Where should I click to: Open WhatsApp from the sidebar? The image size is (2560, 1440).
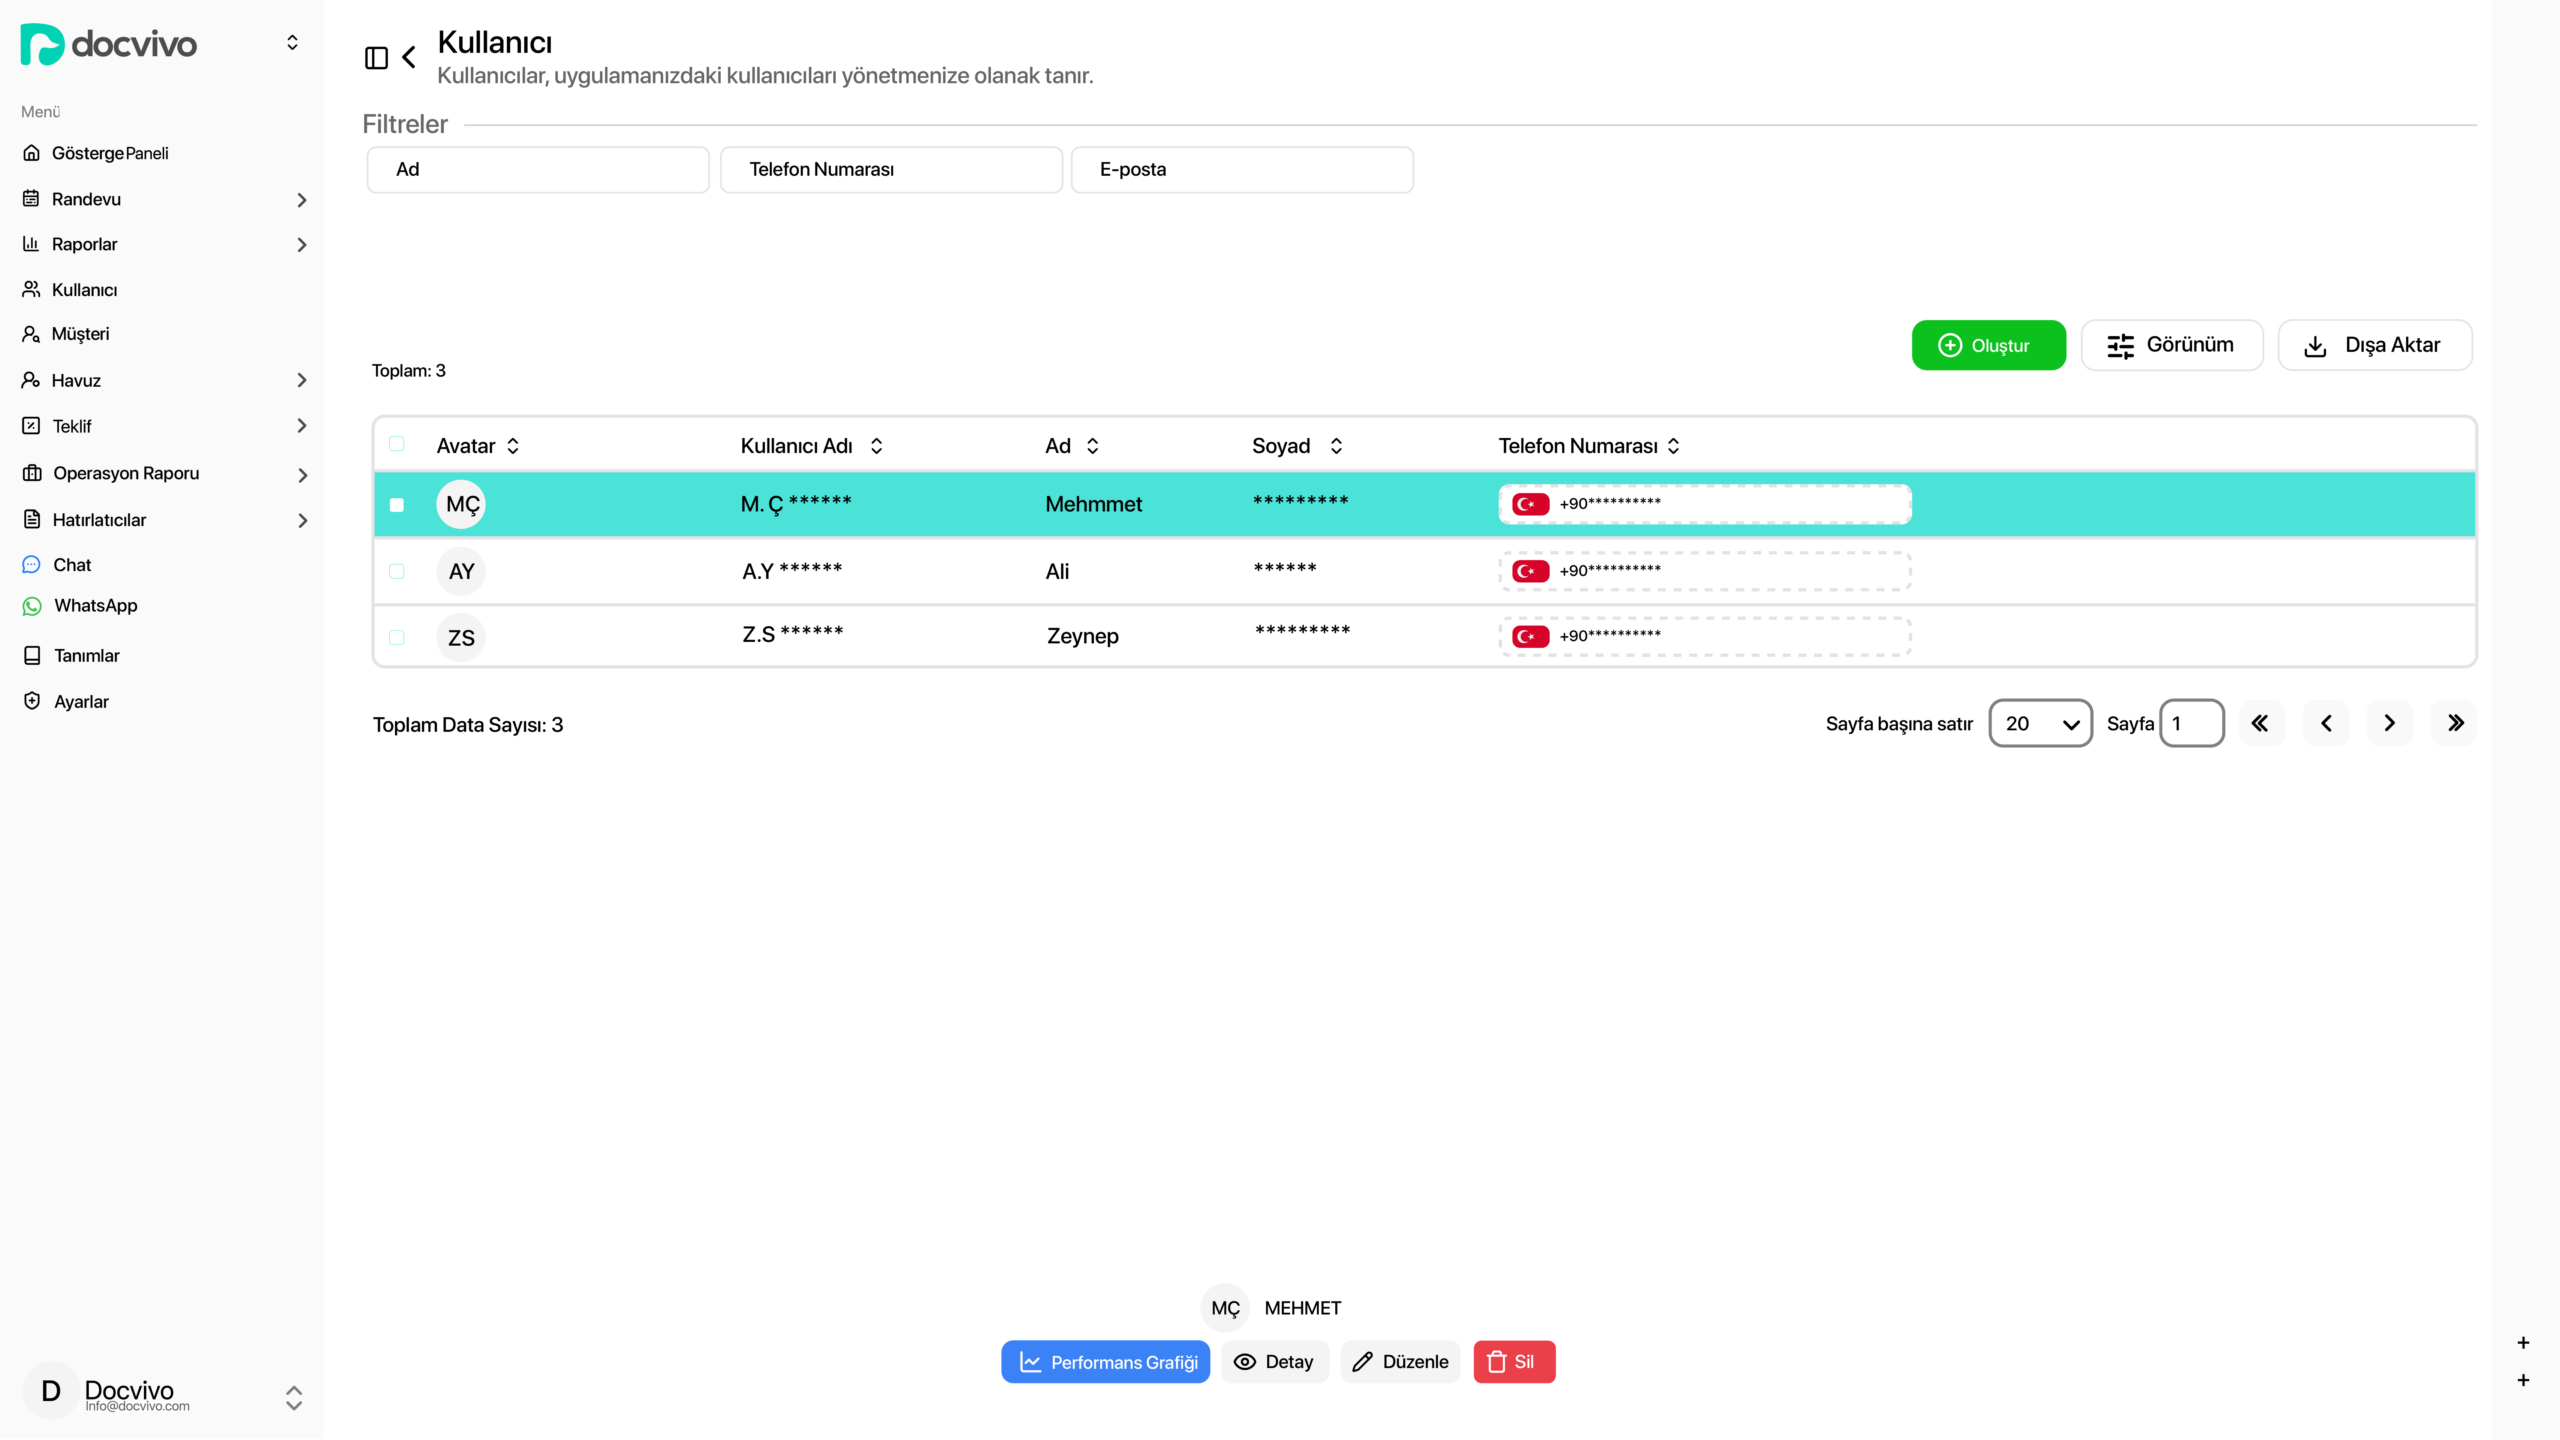[x=95, y=606]
